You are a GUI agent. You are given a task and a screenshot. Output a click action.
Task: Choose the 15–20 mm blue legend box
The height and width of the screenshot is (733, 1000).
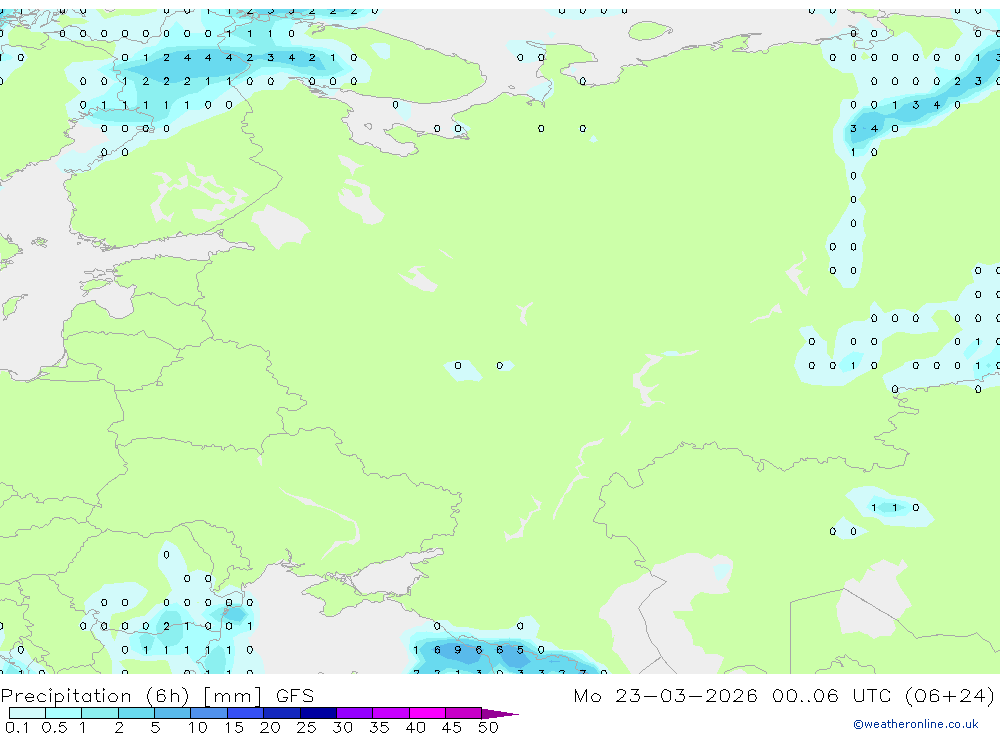pyautogui.click(x=246, y=713)
